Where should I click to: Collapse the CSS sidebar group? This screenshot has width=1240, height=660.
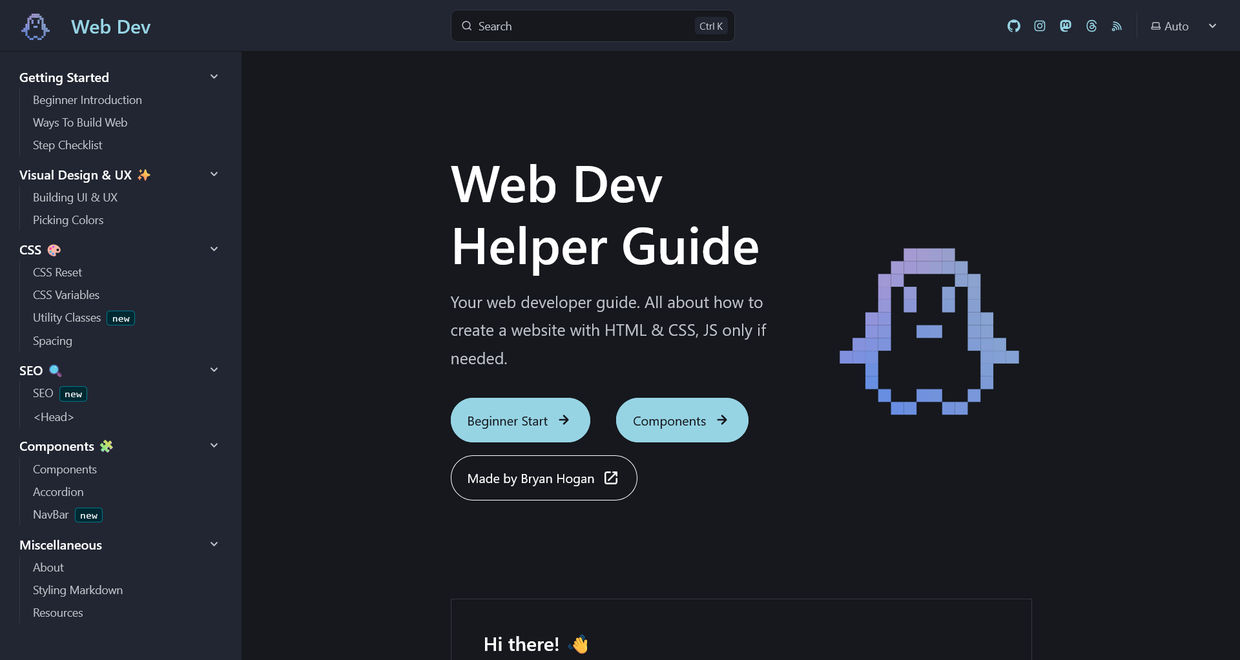(214, 249)
